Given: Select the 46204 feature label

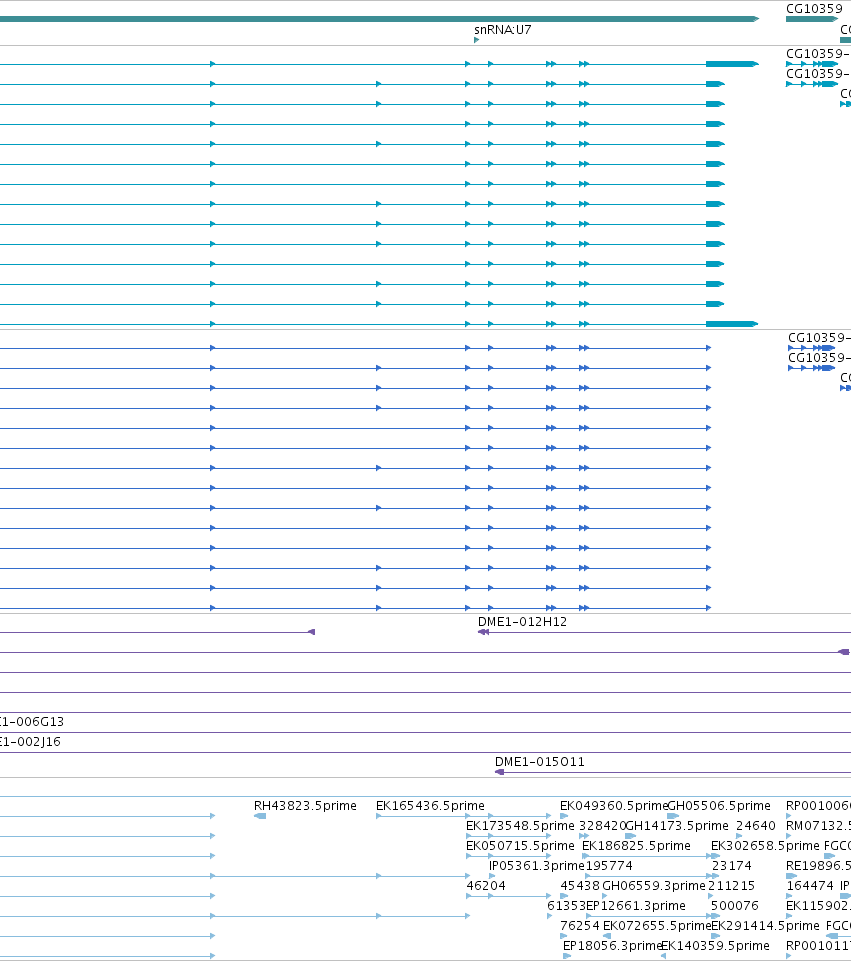Looking at the screenshot, I should click(486, 886).
